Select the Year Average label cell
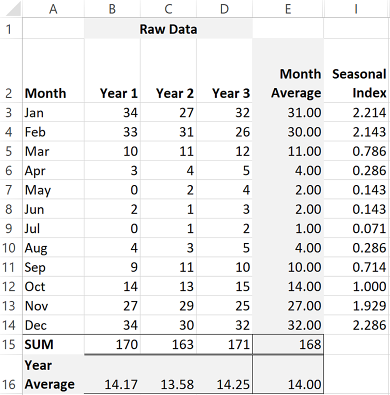Image resolution: width=390 pixels, height=395 pixels. (x=53, y=374)
